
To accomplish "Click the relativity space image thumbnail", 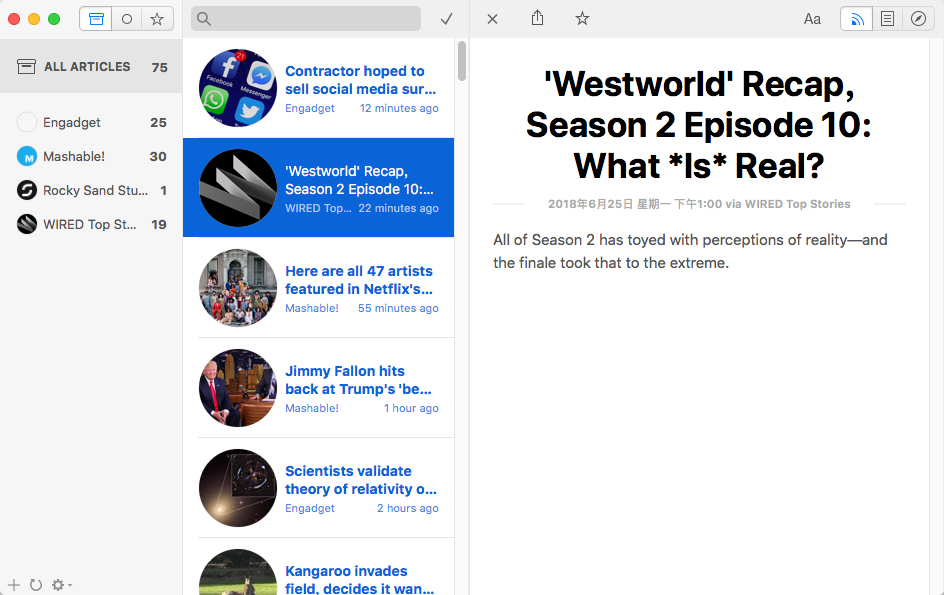I will click(x=238, y=488).
